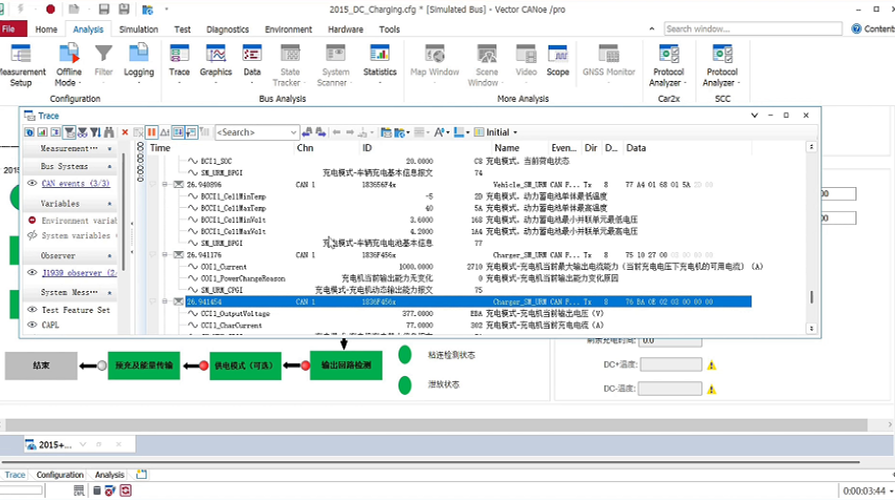Switch to the Hardware ribbon tab
895x500 pixels.
pos(345,29)
